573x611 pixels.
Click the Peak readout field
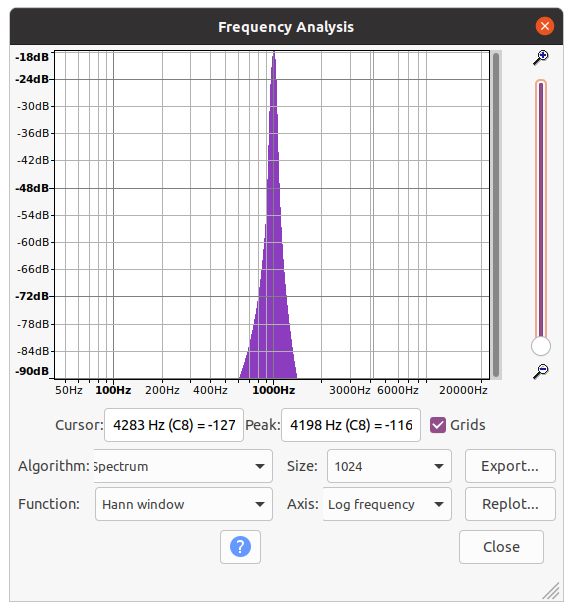point(351,425)
